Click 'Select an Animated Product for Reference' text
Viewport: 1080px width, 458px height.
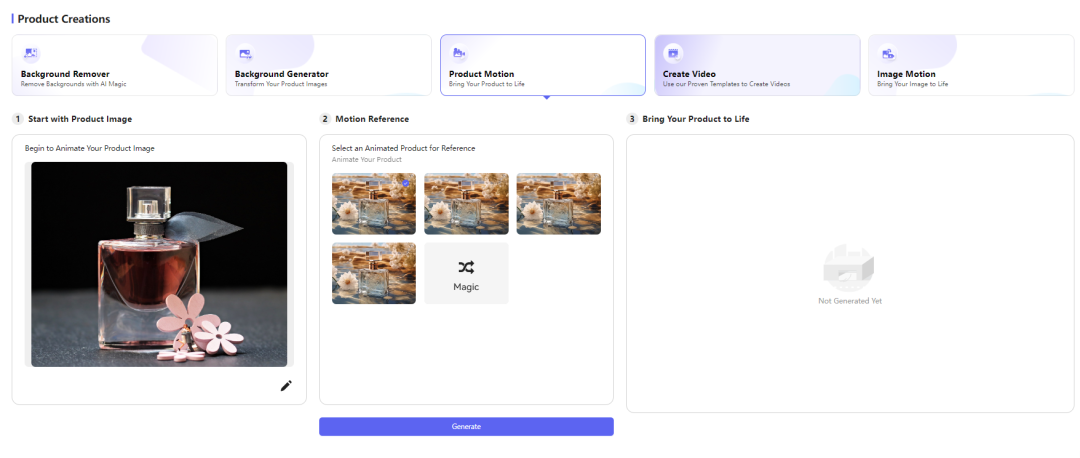404,148
